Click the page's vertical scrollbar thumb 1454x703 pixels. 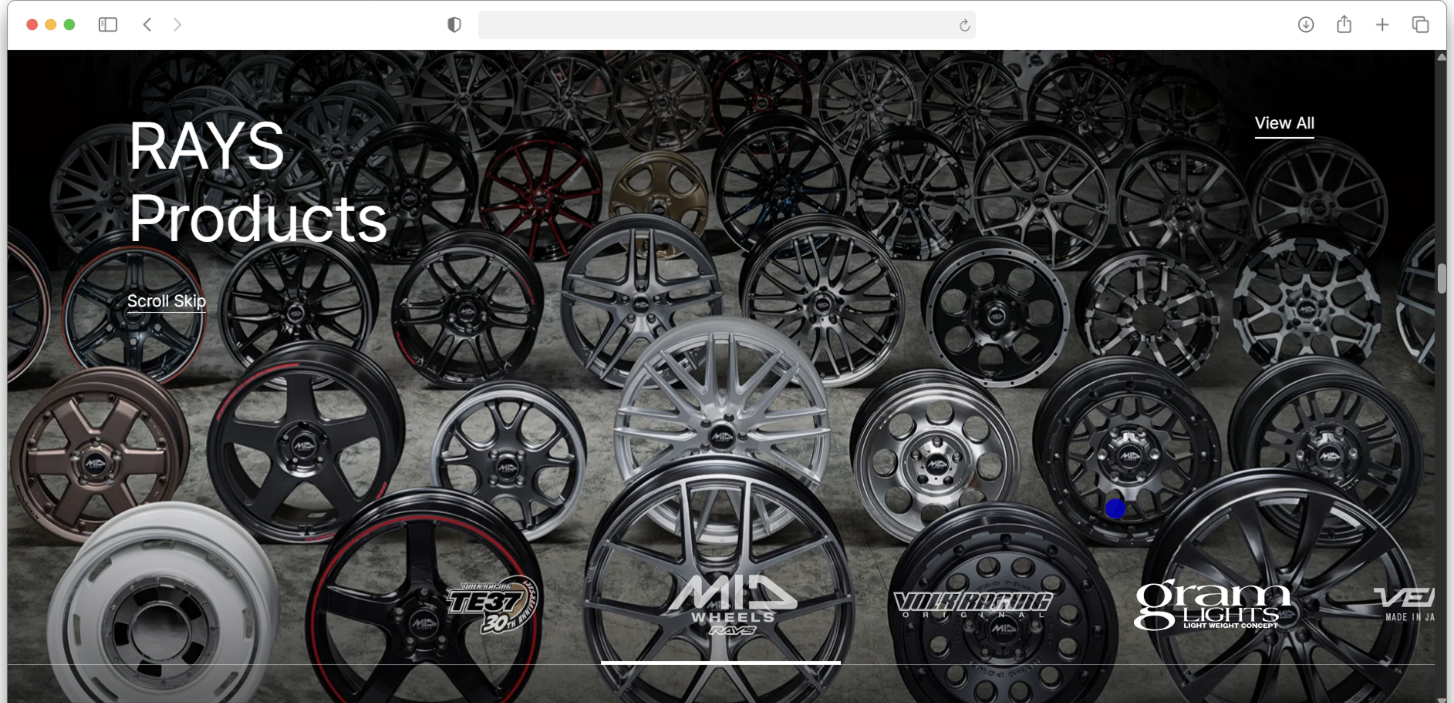click(1442, 278)
